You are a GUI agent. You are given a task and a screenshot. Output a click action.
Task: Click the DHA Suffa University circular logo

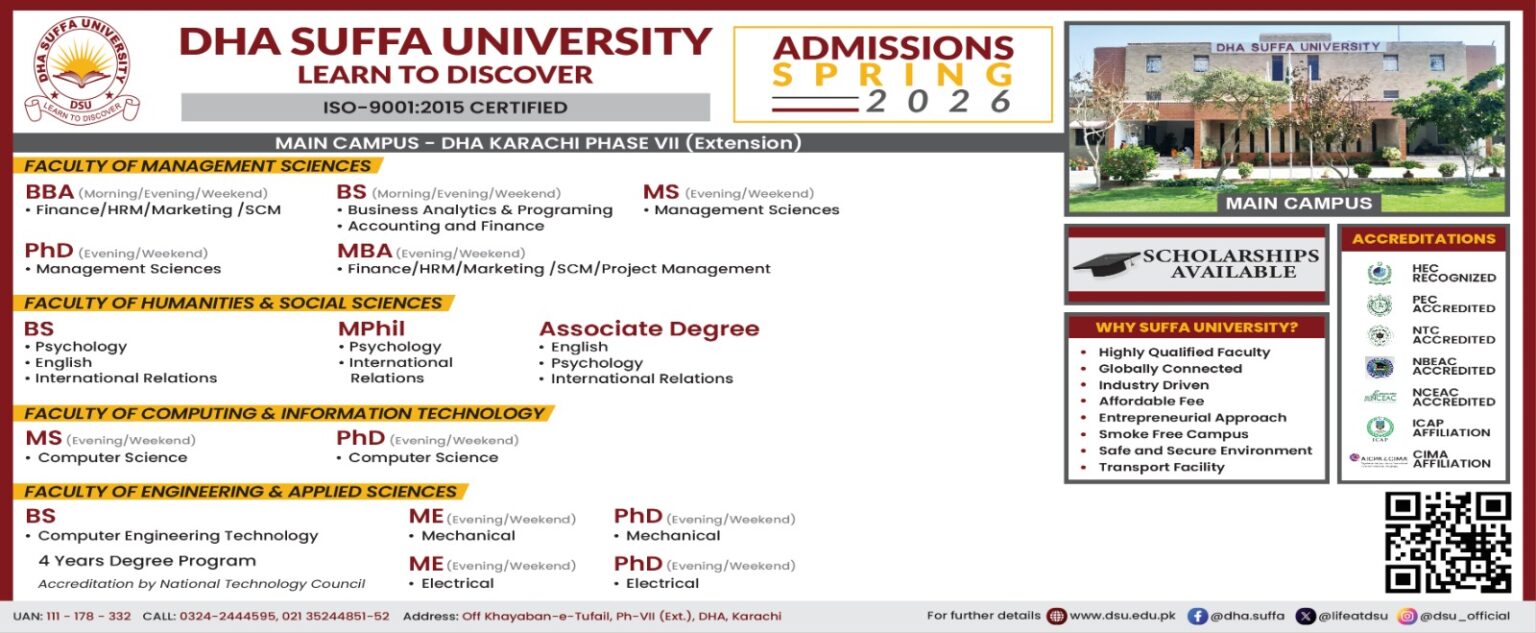82,70
